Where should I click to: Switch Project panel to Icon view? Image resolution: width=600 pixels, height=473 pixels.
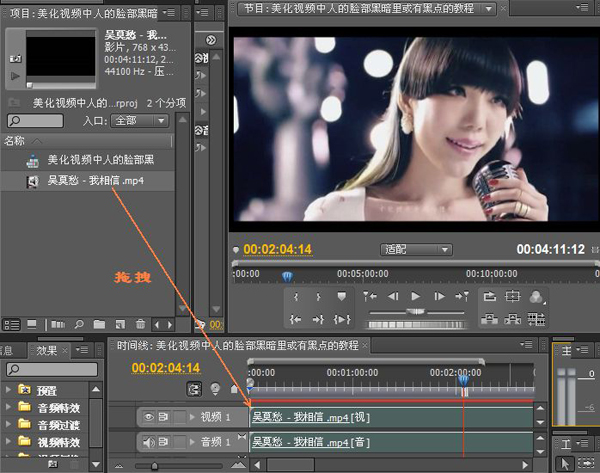click(x=32, y=325)
